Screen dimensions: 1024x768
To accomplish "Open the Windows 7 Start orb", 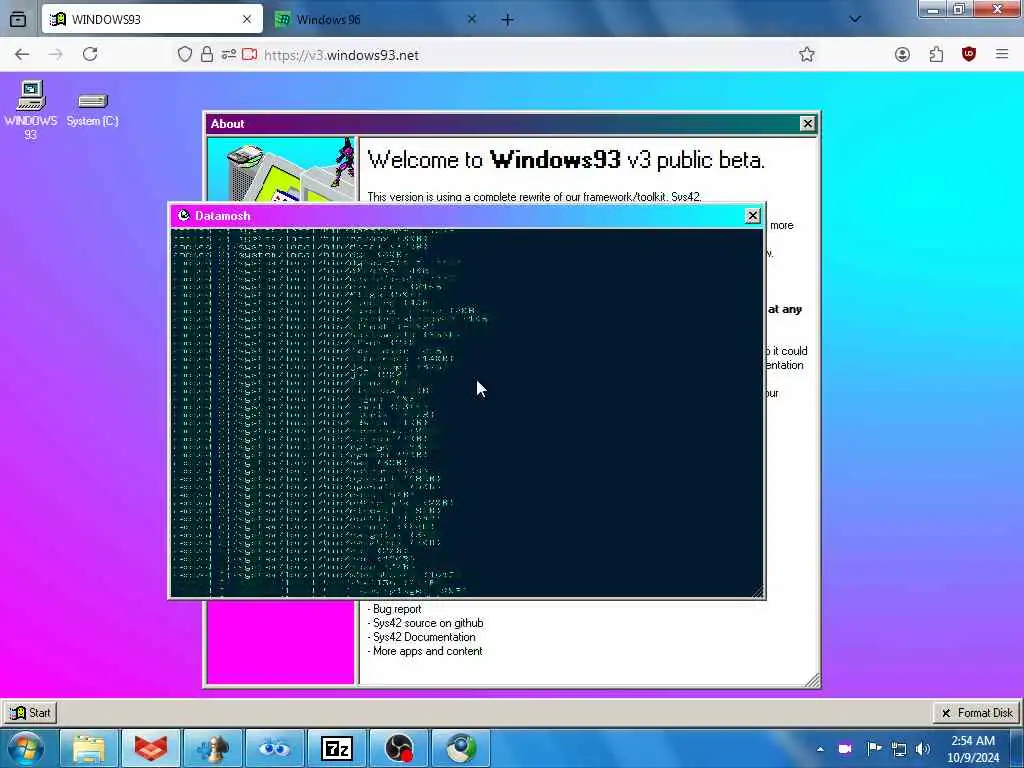I will click(25, 748).
